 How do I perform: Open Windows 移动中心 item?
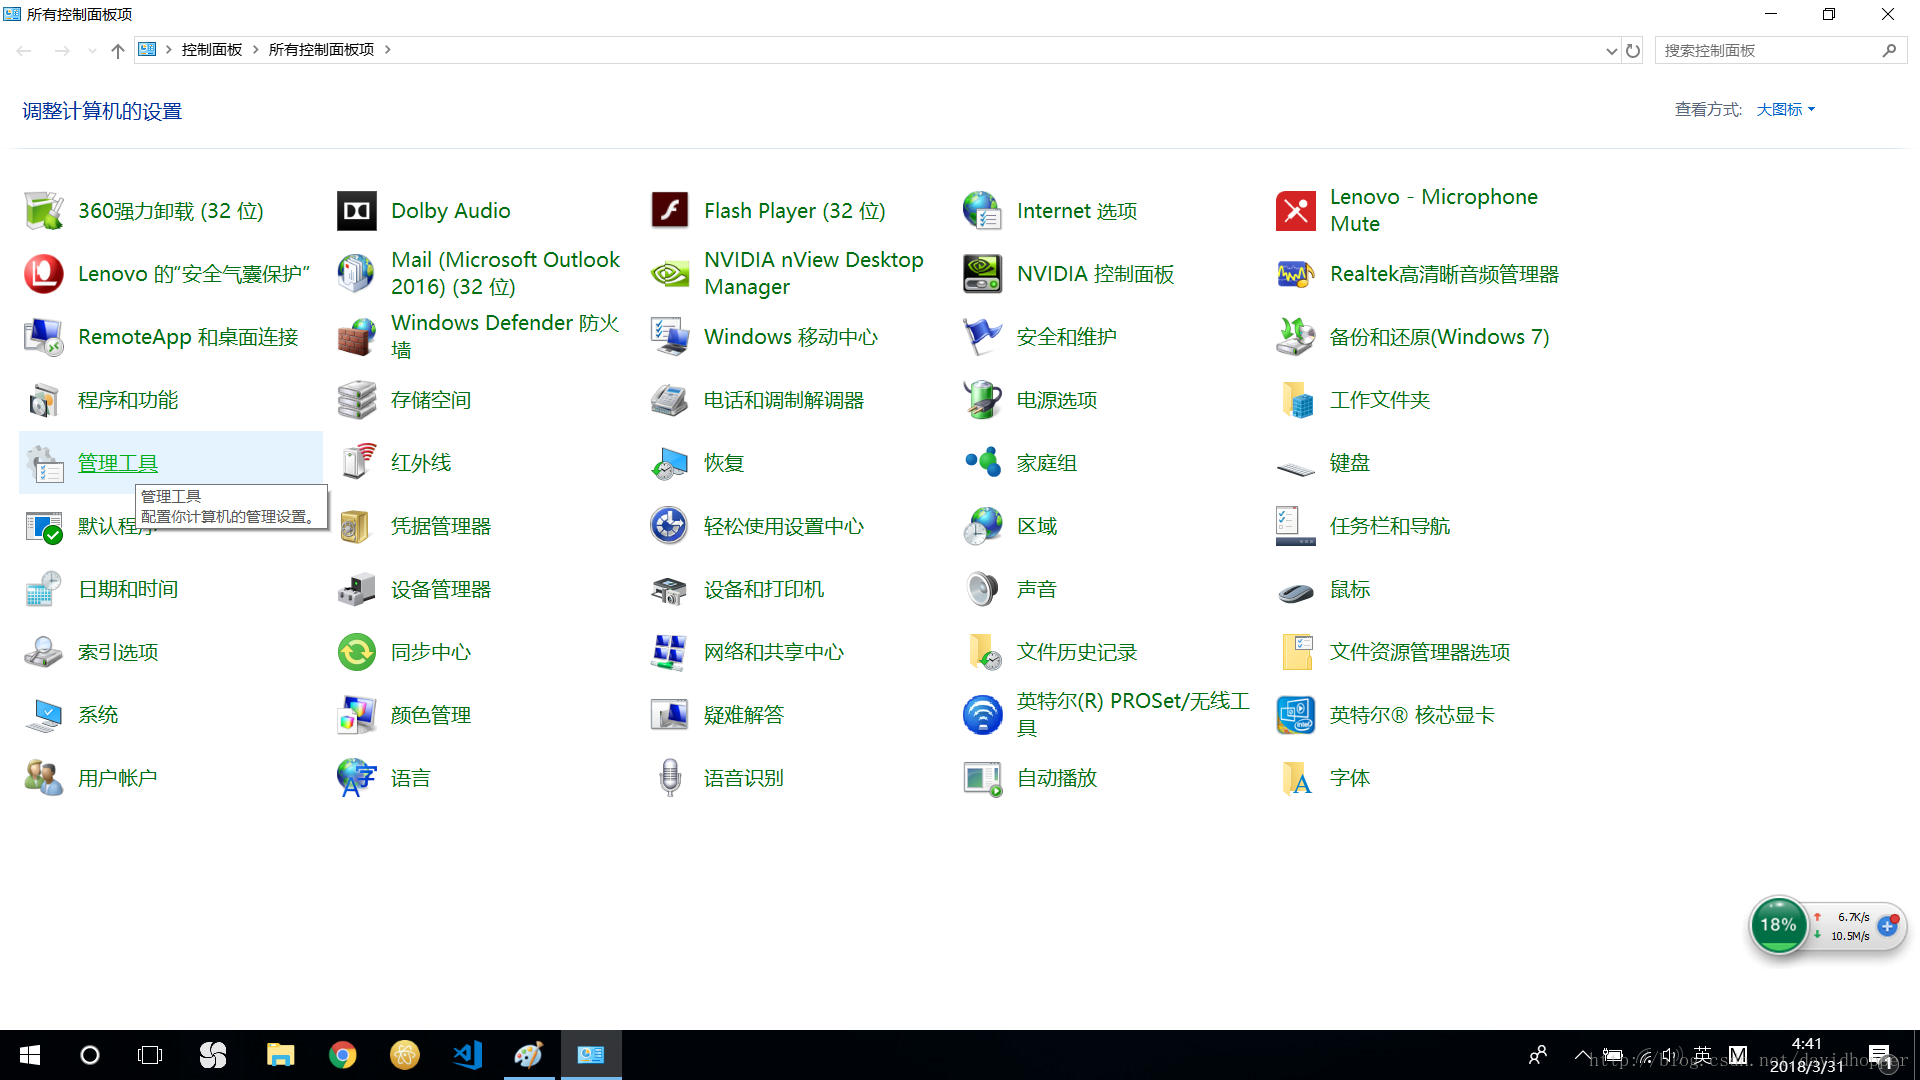tap(791, 337)
